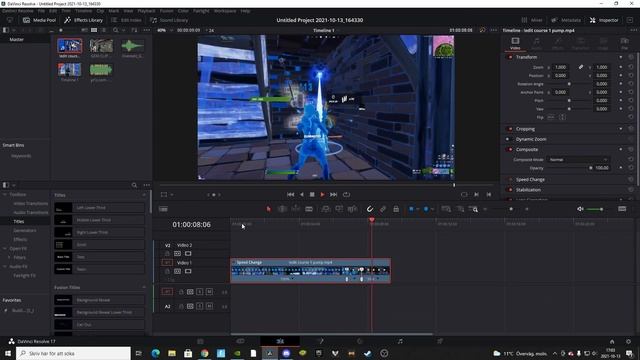This screenshot has height=360, width=640.
Task: Open the Effects Library panel
Action: (x=84, y=20)
